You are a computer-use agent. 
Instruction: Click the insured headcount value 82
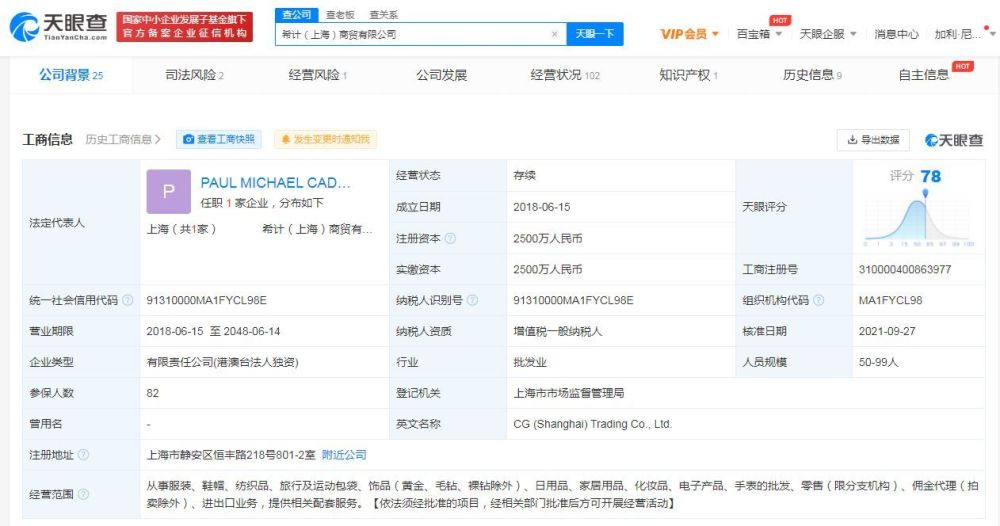152,393
